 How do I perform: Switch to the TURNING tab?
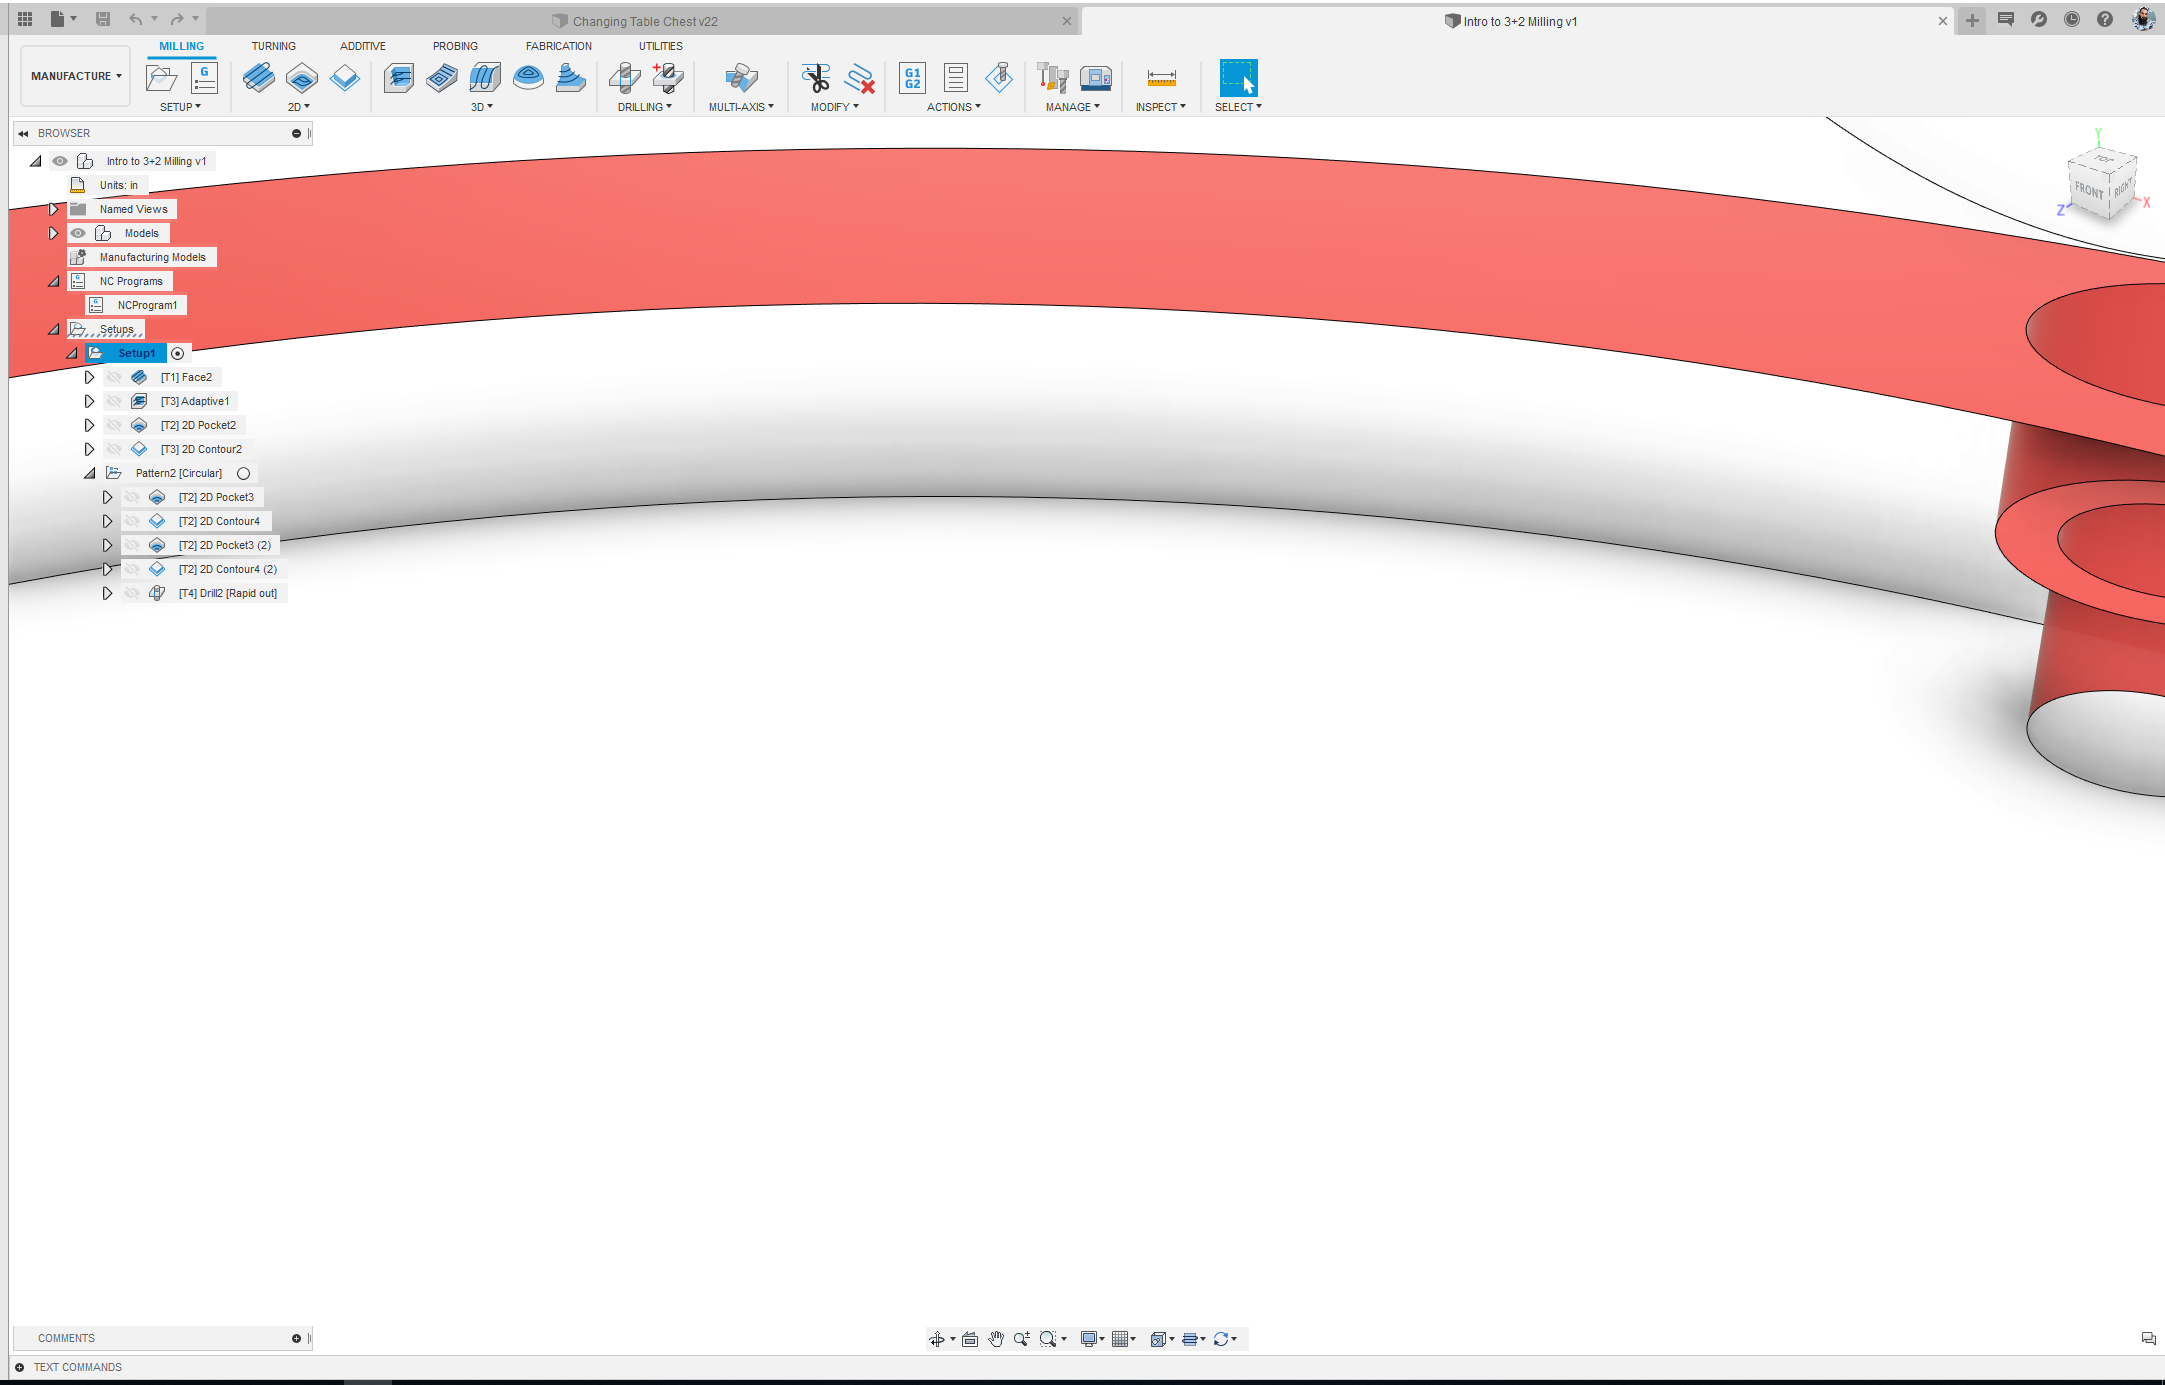(273, 46)
